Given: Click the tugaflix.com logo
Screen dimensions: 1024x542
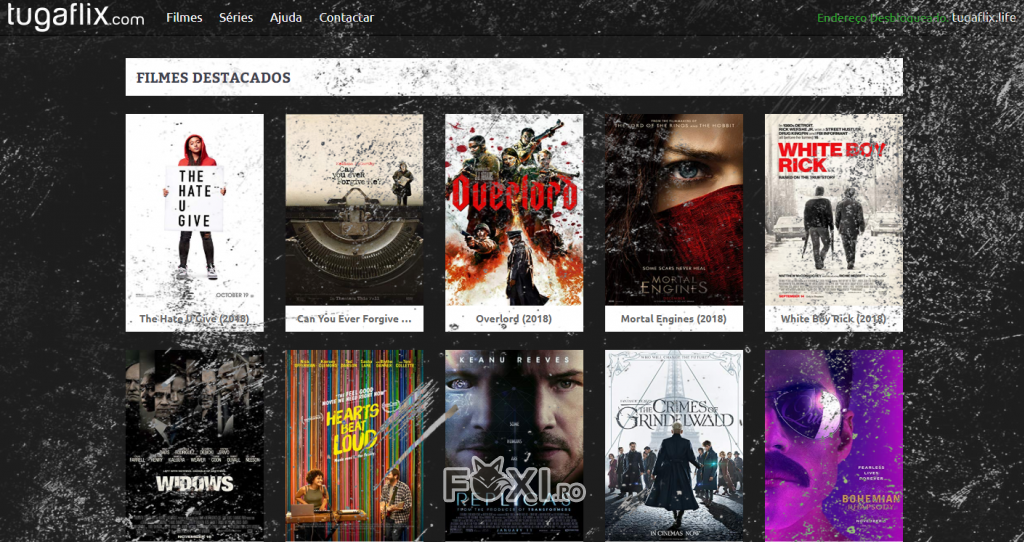Looking at the screenshot, I should point(75,17).
